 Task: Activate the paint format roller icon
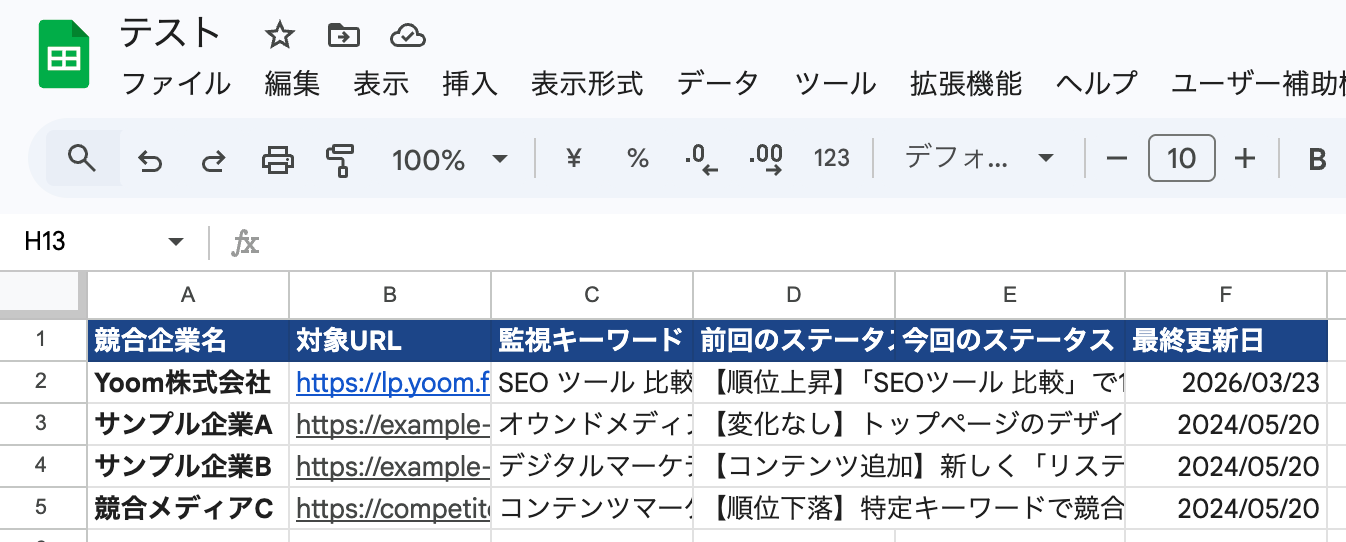[x=340, y=159]
